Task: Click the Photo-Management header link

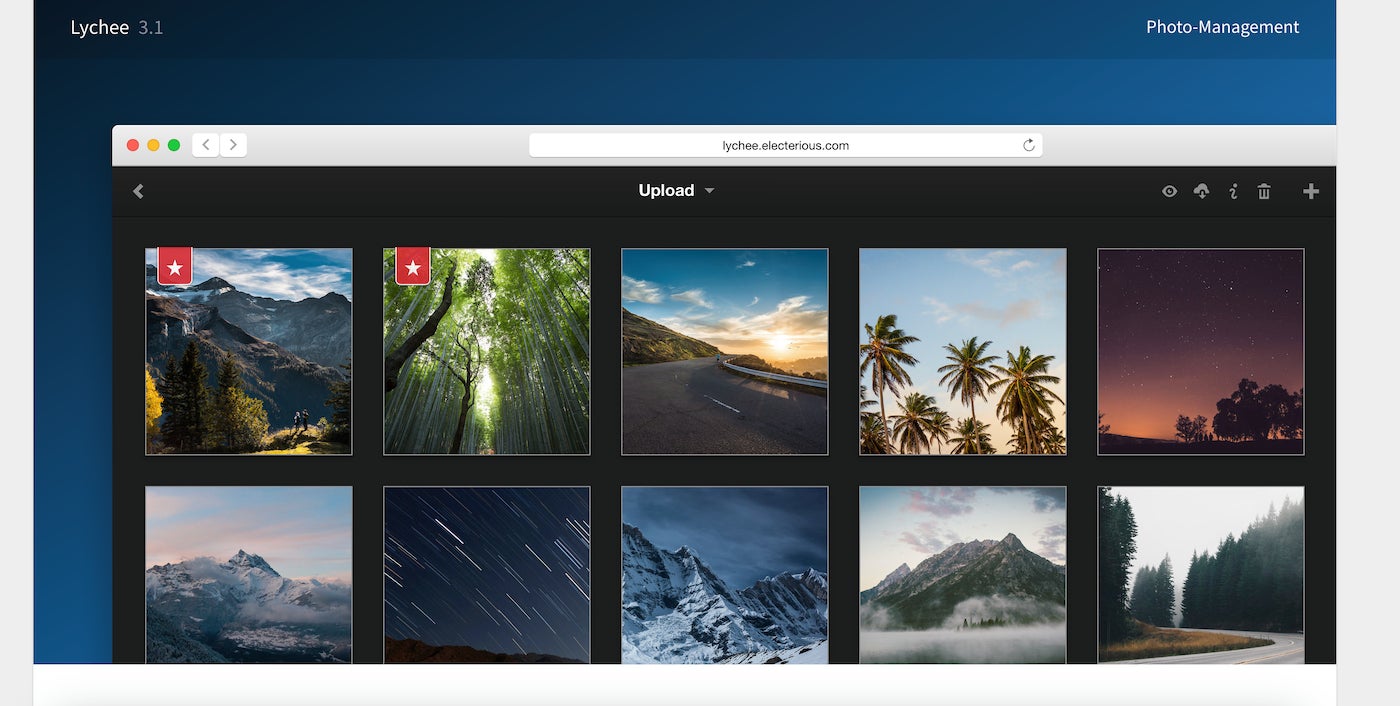Action: click(1222, 27)
